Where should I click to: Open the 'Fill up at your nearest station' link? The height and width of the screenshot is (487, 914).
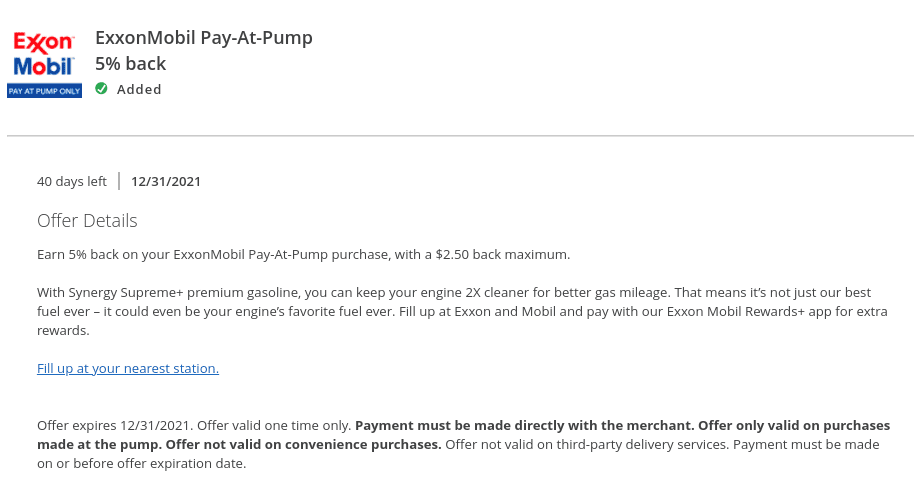point(128,369)
